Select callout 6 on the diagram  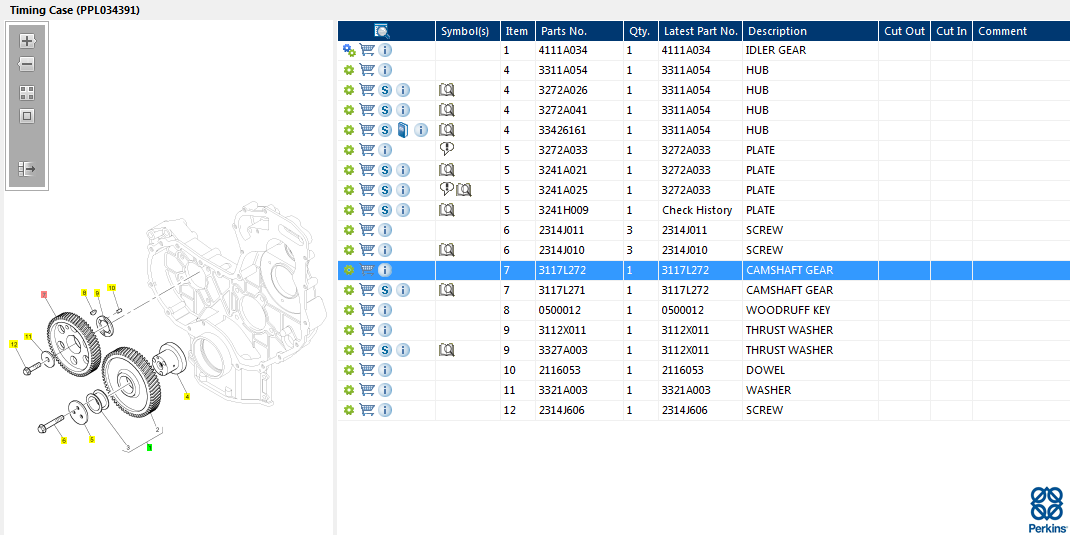(x=64, y=440)
